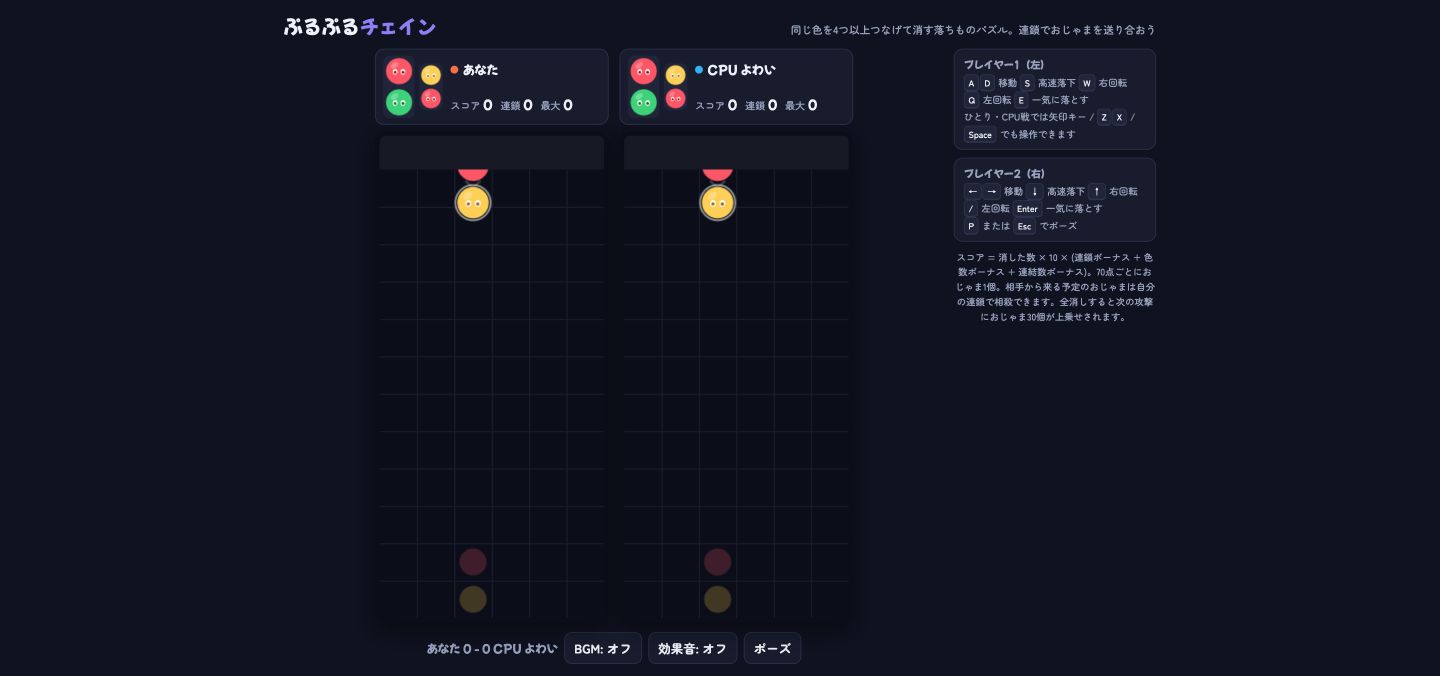Click CPU's スコア 0 value

click(732, 105)
